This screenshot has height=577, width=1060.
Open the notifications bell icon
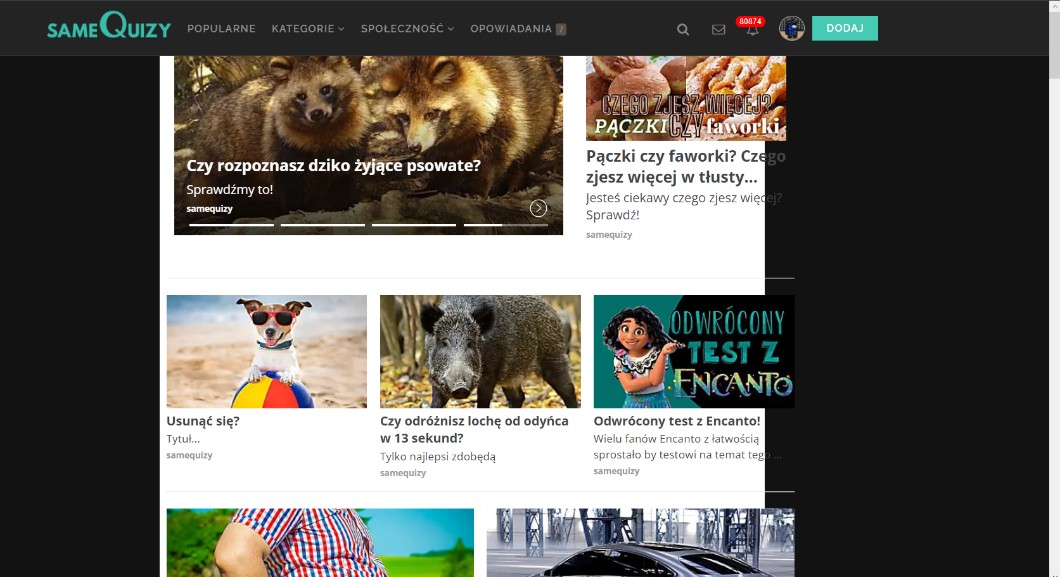pos(752,31)
